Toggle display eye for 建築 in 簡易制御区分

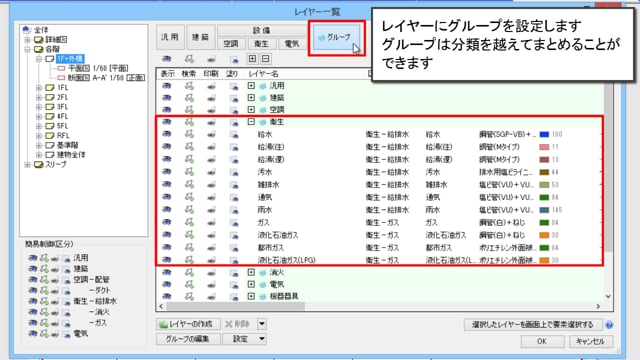click(33, 269)
